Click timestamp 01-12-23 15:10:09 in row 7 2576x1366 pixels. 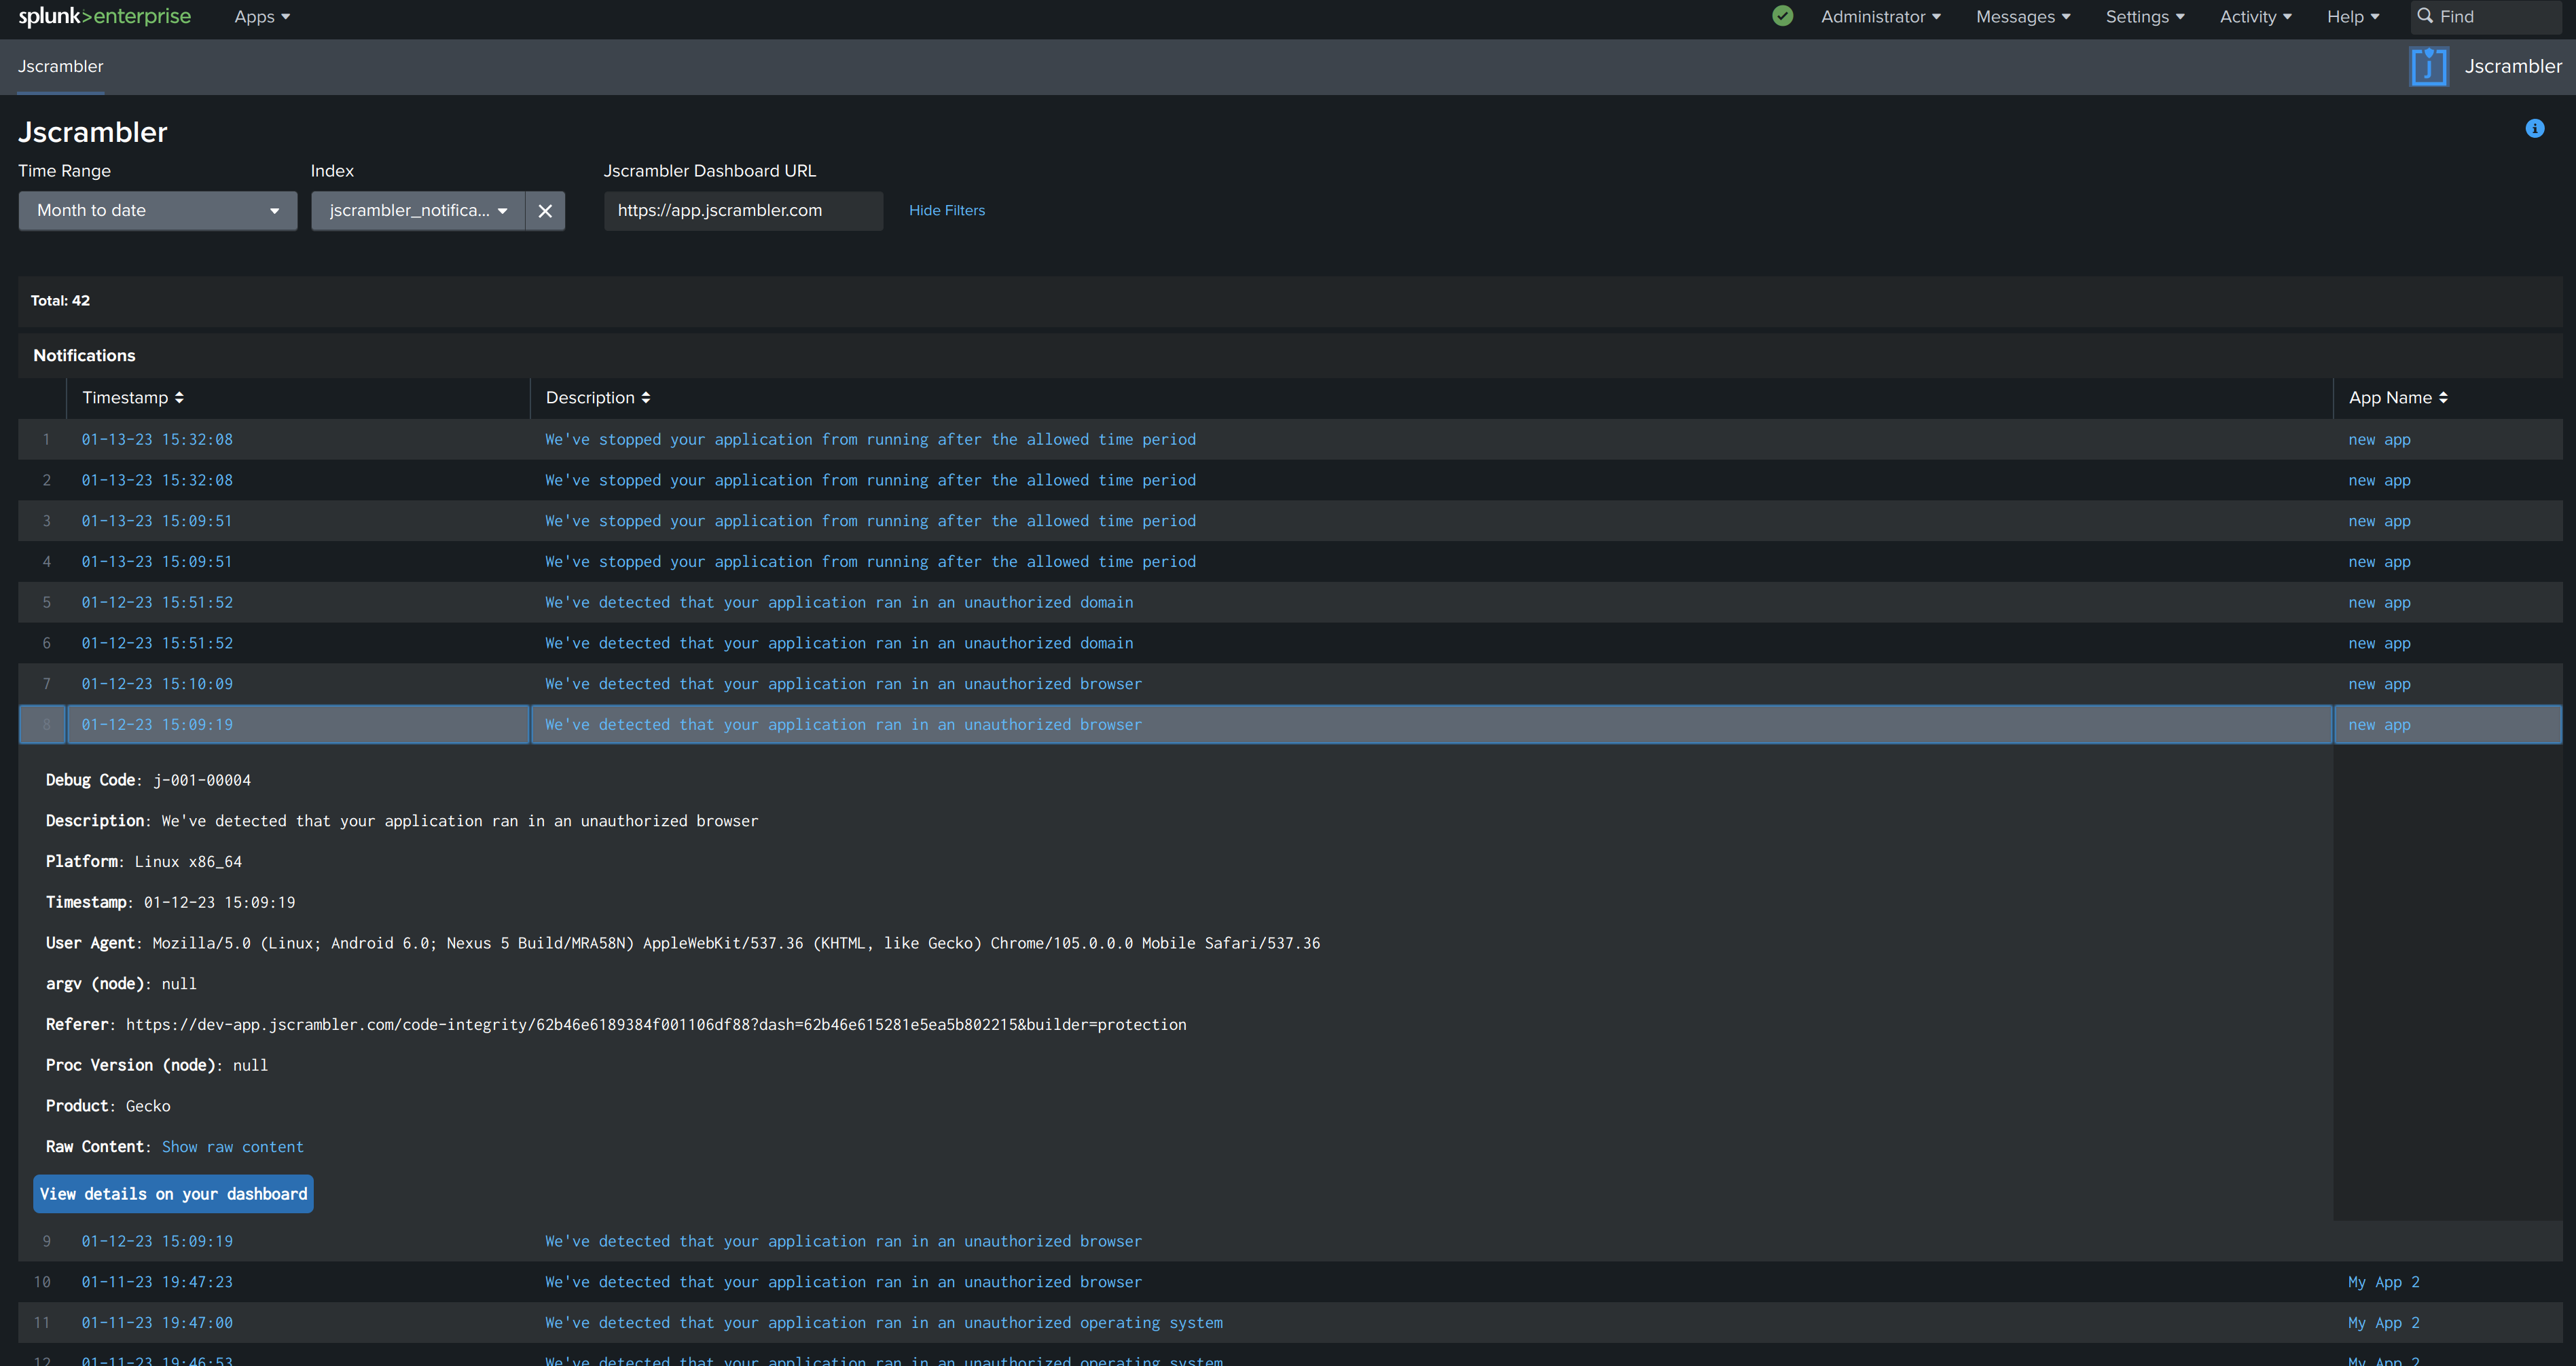tap(157, 685)
